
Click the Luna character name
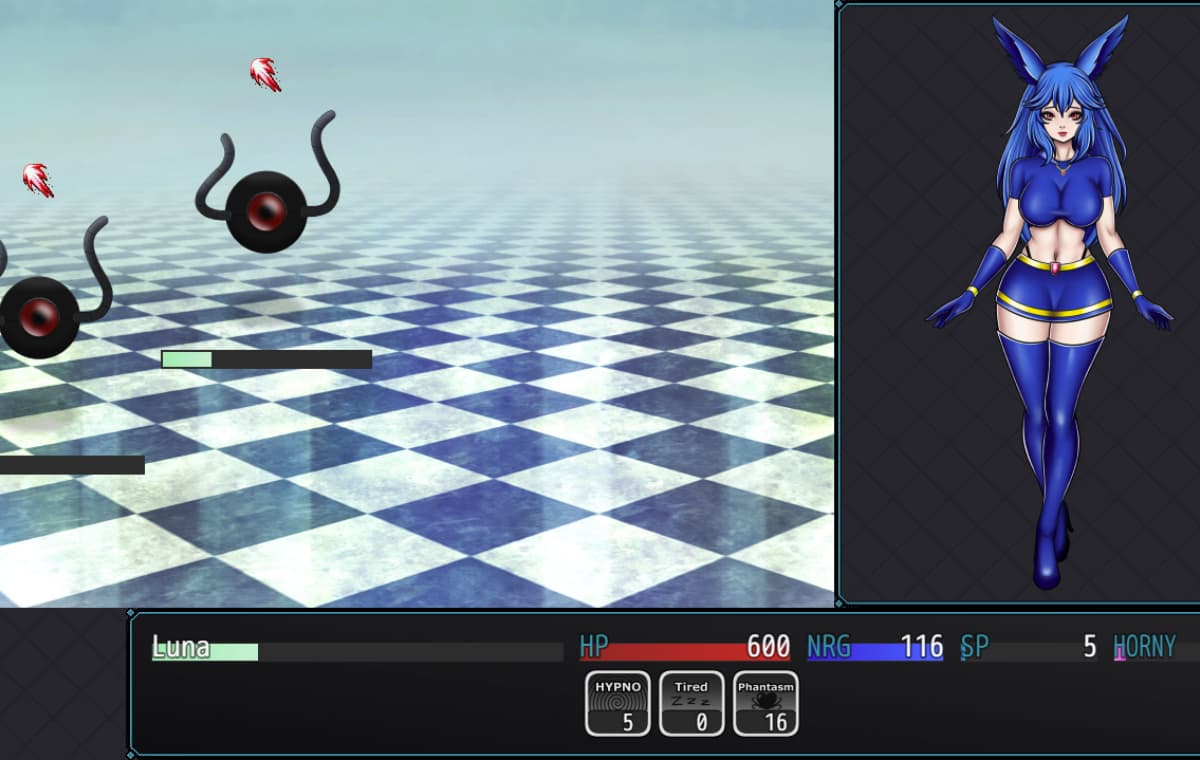tap(181, 647)
